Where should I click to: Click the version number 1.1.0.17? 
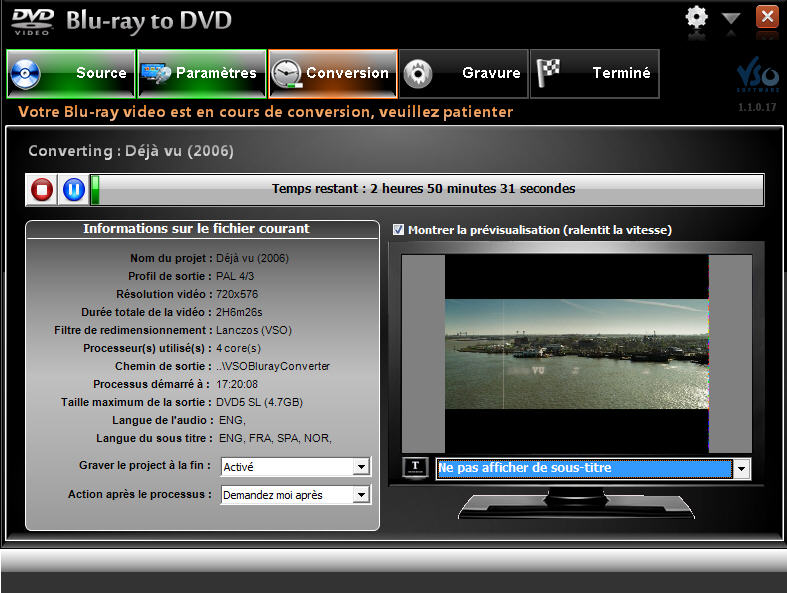coord(757,107)
